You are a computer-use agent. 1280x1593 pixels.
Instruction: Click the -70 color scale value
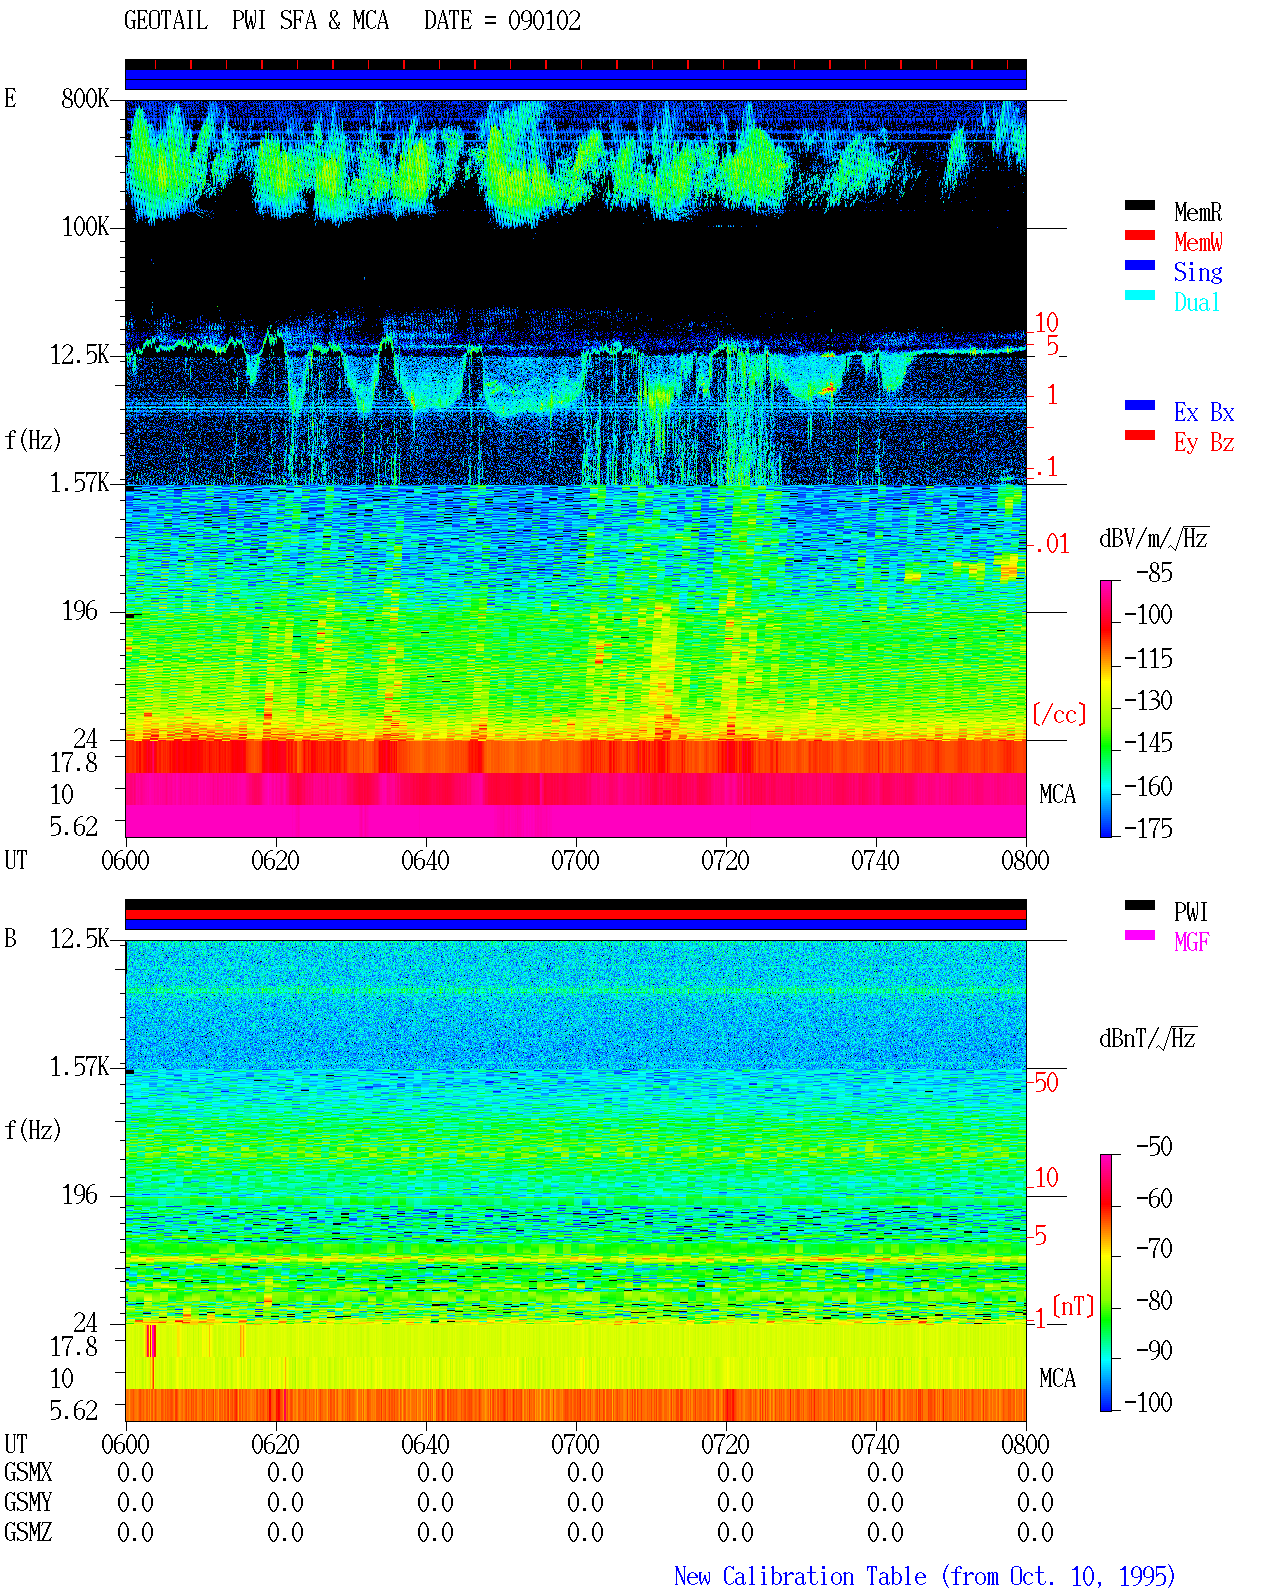pos(1154,1248)
